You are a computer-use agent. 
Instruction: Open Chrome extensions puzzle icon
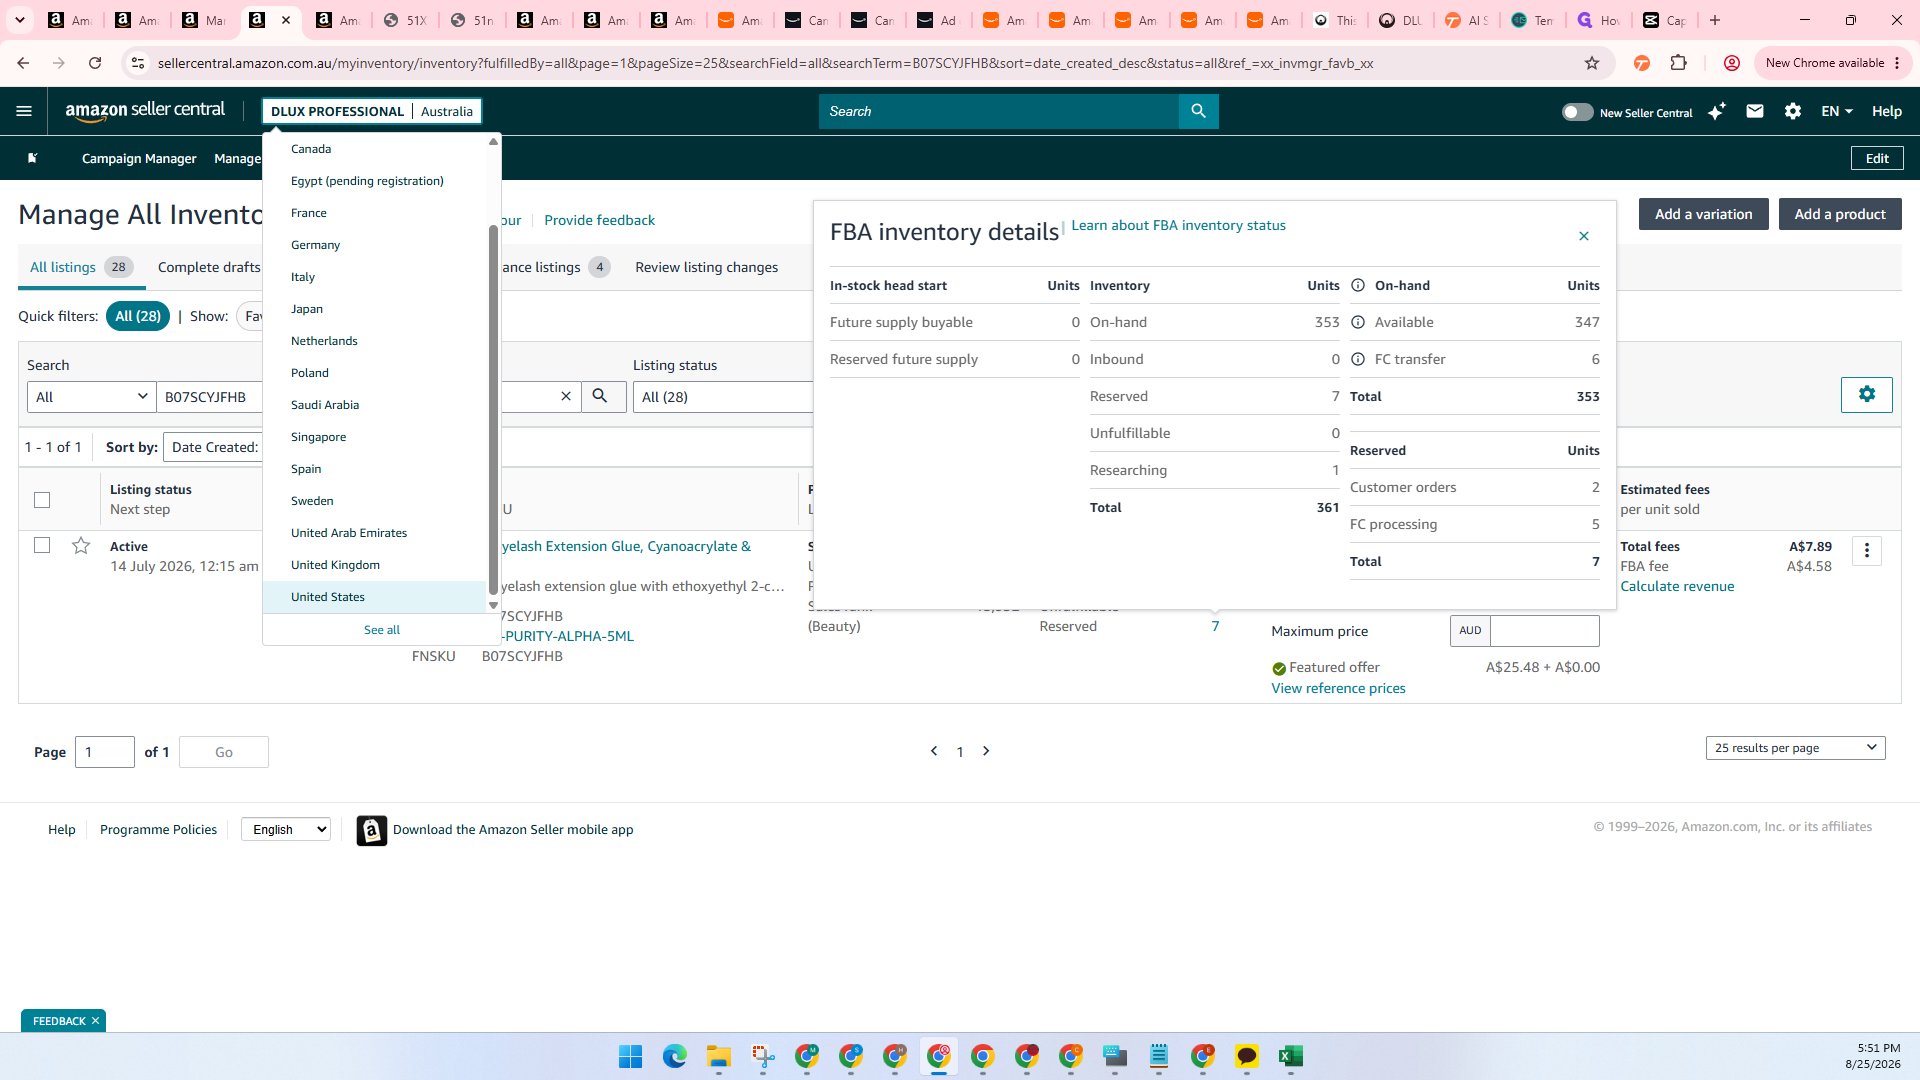(1678, 63)
